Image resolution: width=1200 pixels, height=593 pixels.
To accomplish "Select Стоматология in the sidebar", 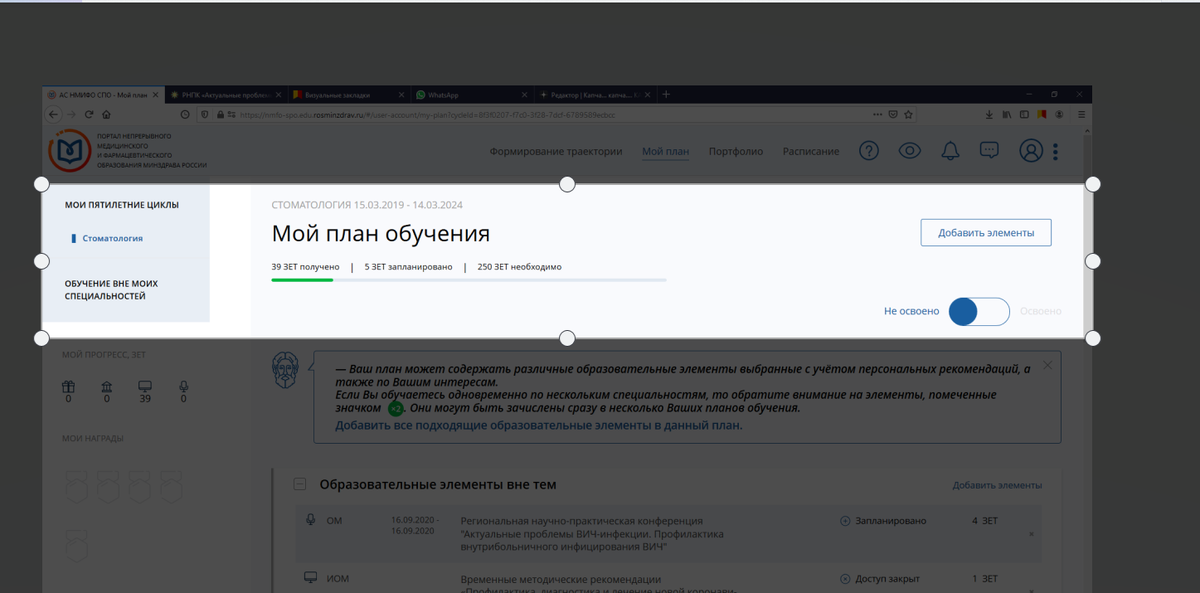I will click(x=112, y=239).
